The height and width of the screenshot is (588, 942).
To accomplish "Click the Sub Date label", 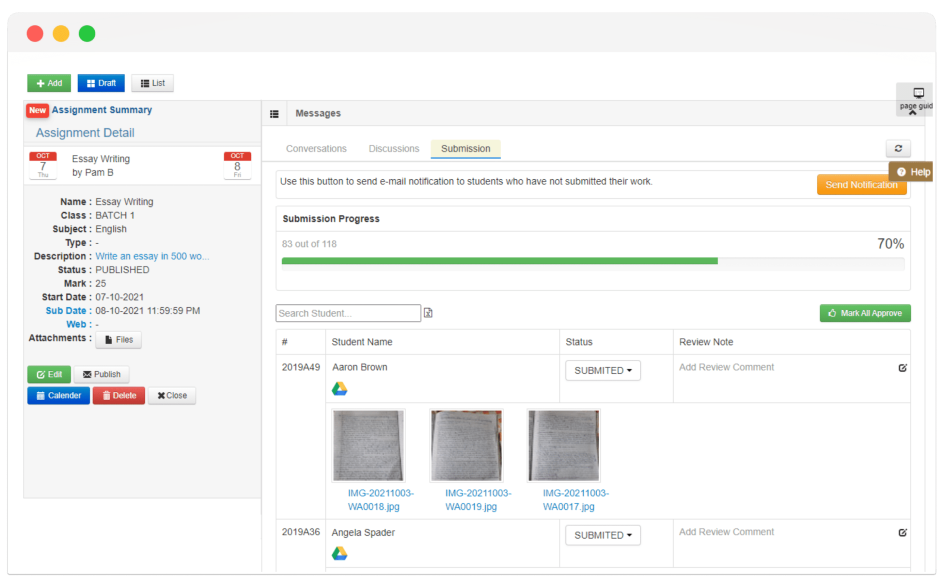I will [65, 311].
